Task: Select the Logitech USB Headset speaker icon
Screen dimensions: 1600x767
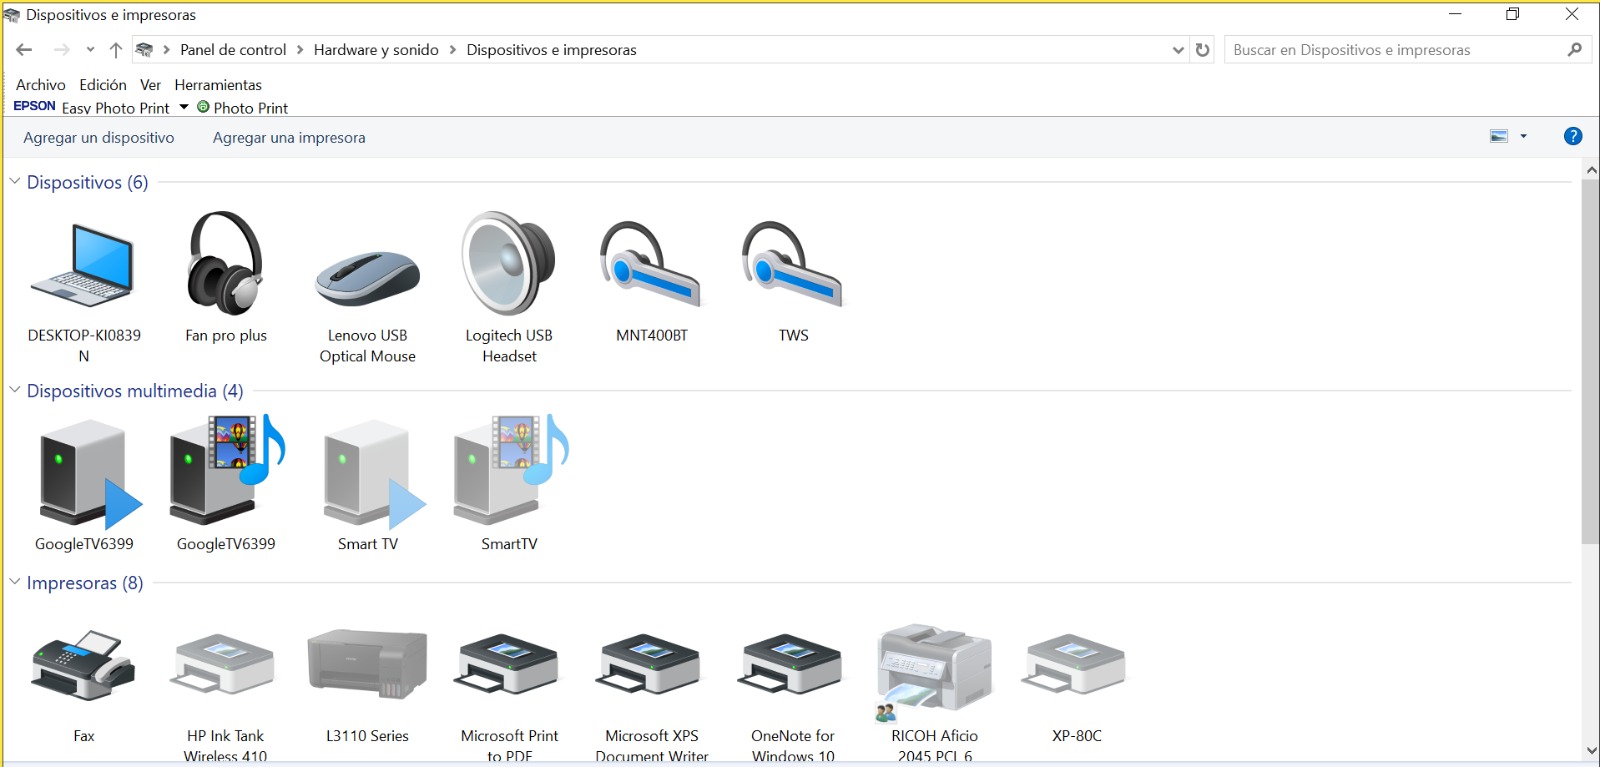Action: [x=509, y=263]
